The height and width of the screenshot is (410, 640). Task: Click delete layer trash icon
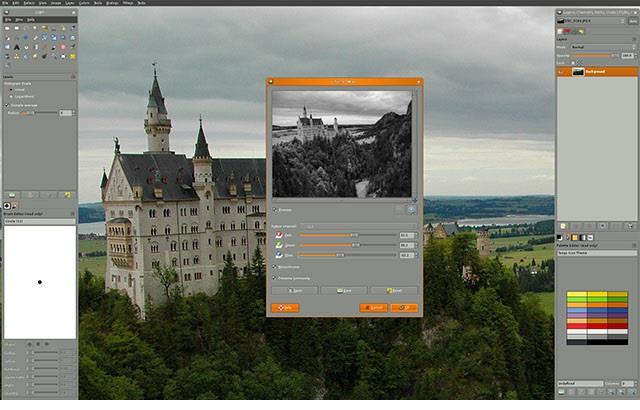click(x=631, y=226)
